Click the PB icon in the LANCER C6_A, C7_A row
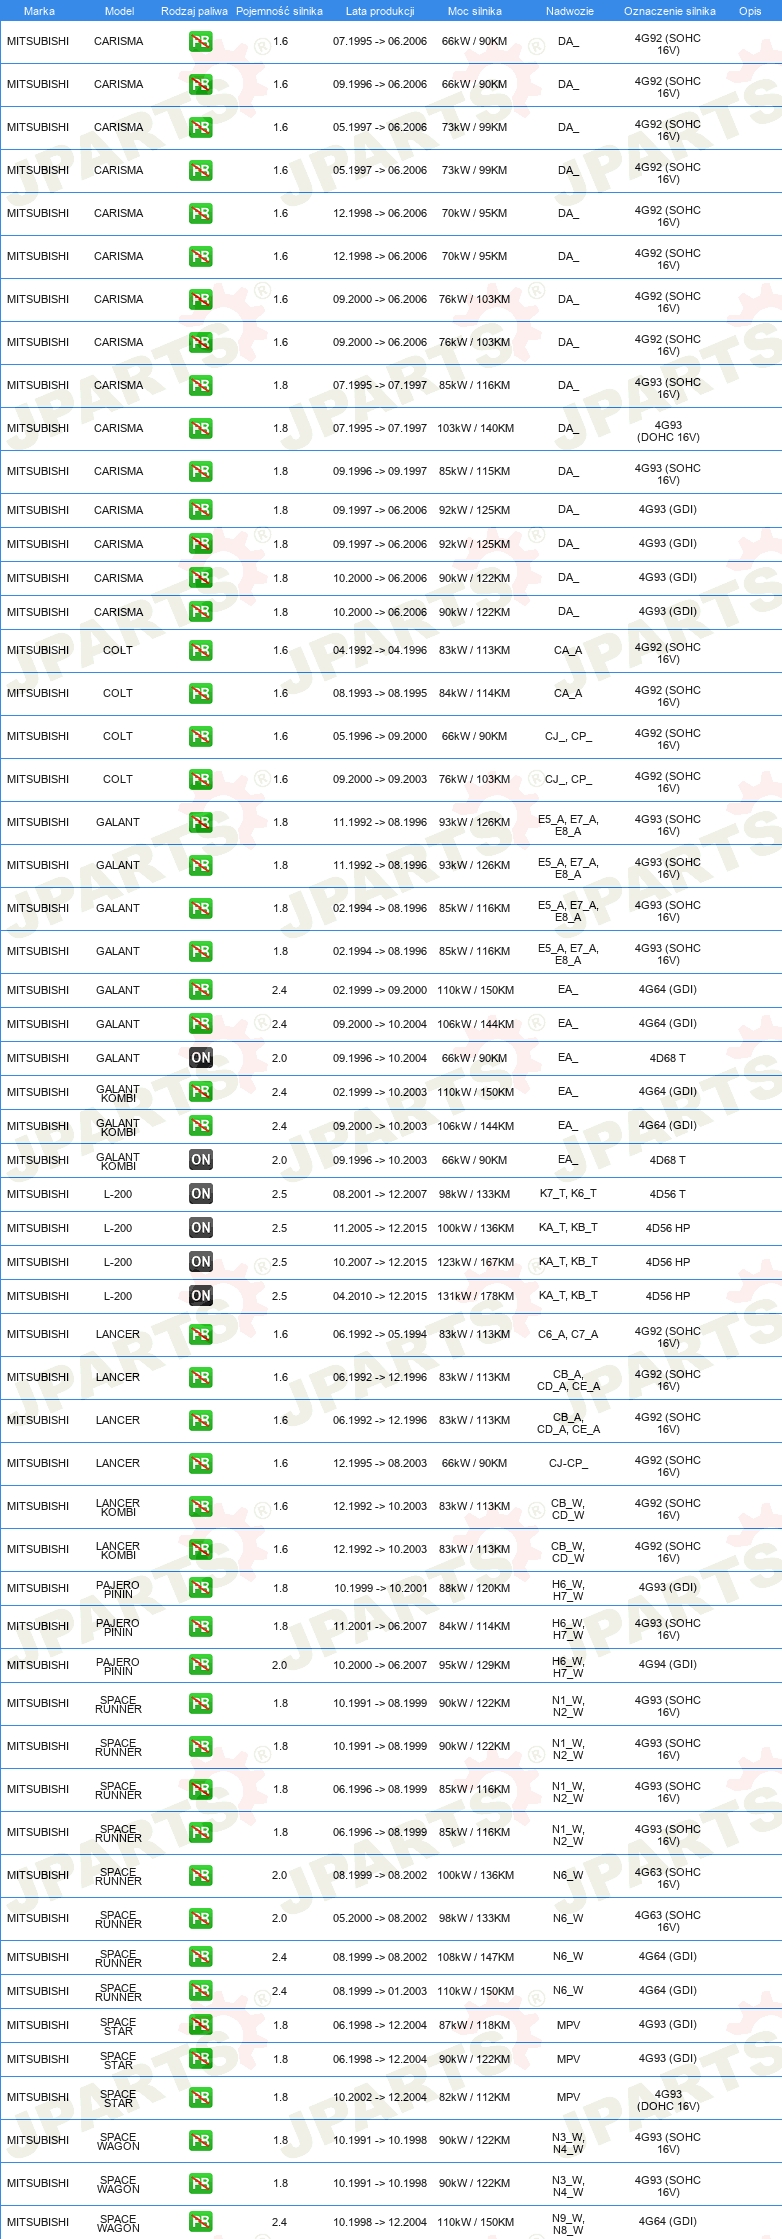The width and height of the screenshot is (782, 2239). point(201,1335)
